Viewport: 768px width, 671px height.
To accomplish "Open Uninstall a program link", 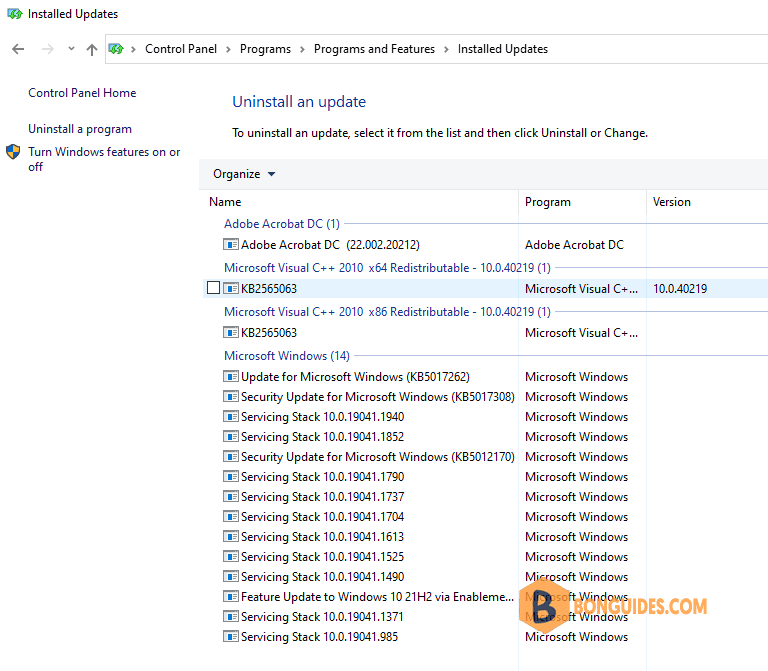I will pos(80,129).
